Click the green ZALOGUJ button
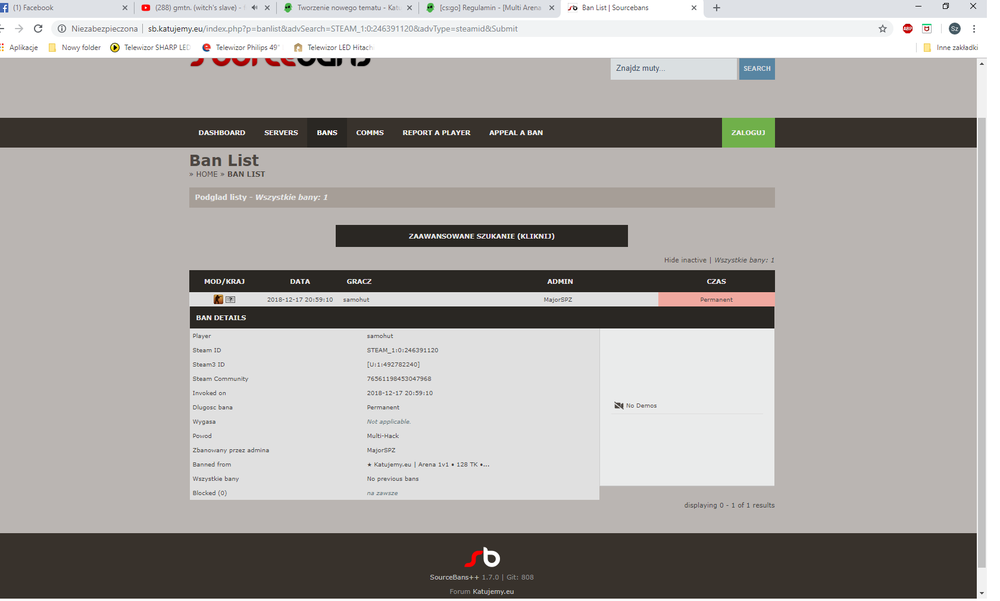The width and height of the screenshot is (1000, 601). click(748, 133)
